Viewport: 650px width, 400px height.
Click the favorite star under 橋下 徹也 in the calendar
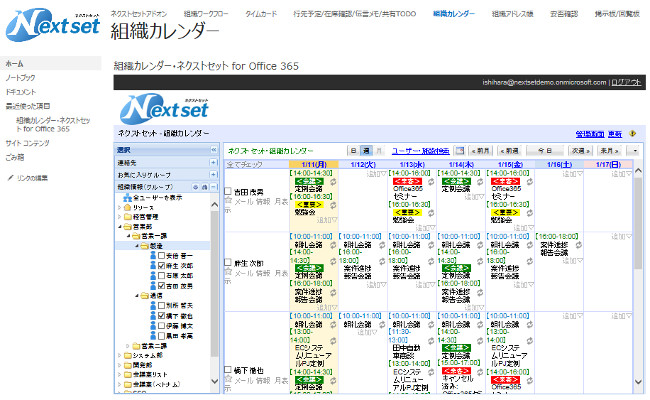click(x=228, y=379)
